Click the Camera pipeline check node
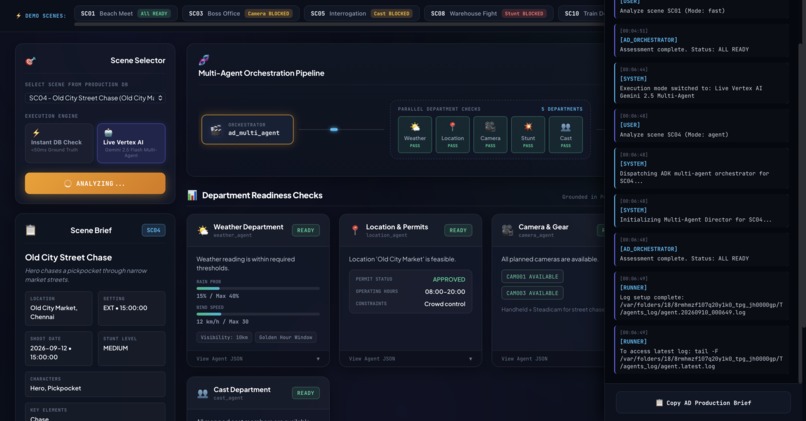The width and height of the screenshot is (806, 421). [x=490, y=135]
